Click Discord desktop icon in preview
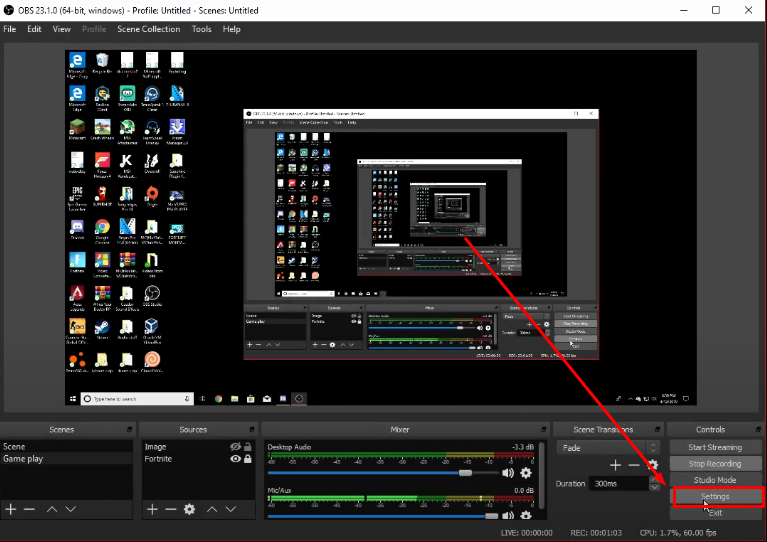The width and height of the screenshot is (767, 542). pos(77,229)
